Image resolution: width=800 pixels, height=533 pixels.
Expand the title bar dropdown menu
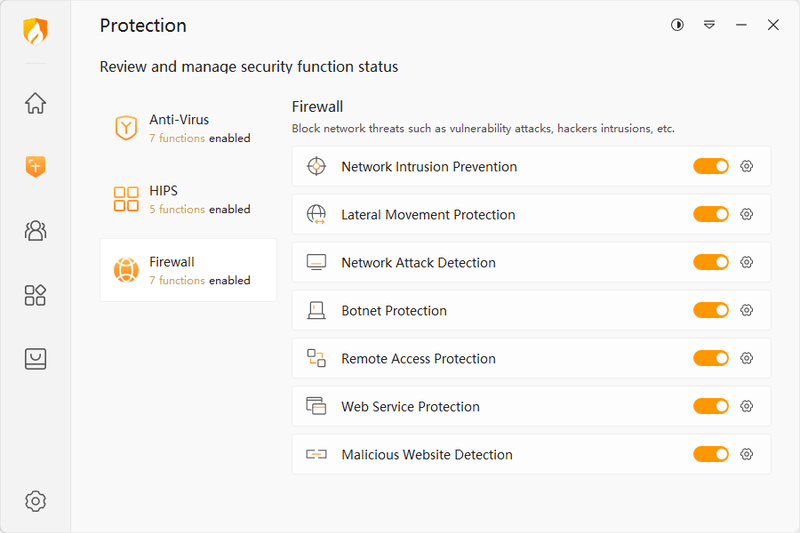(x=709, y=25)
